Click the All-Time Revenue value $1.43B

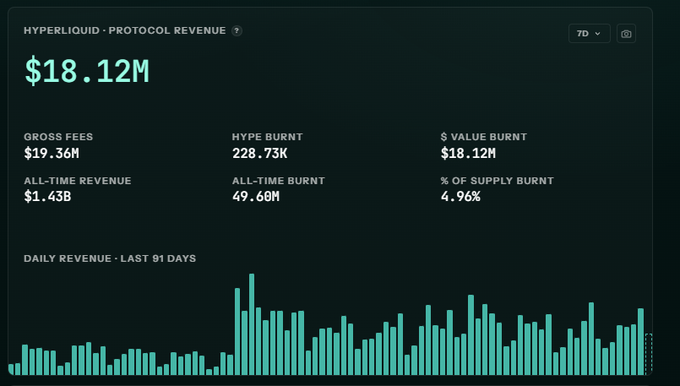coord(47,196)
